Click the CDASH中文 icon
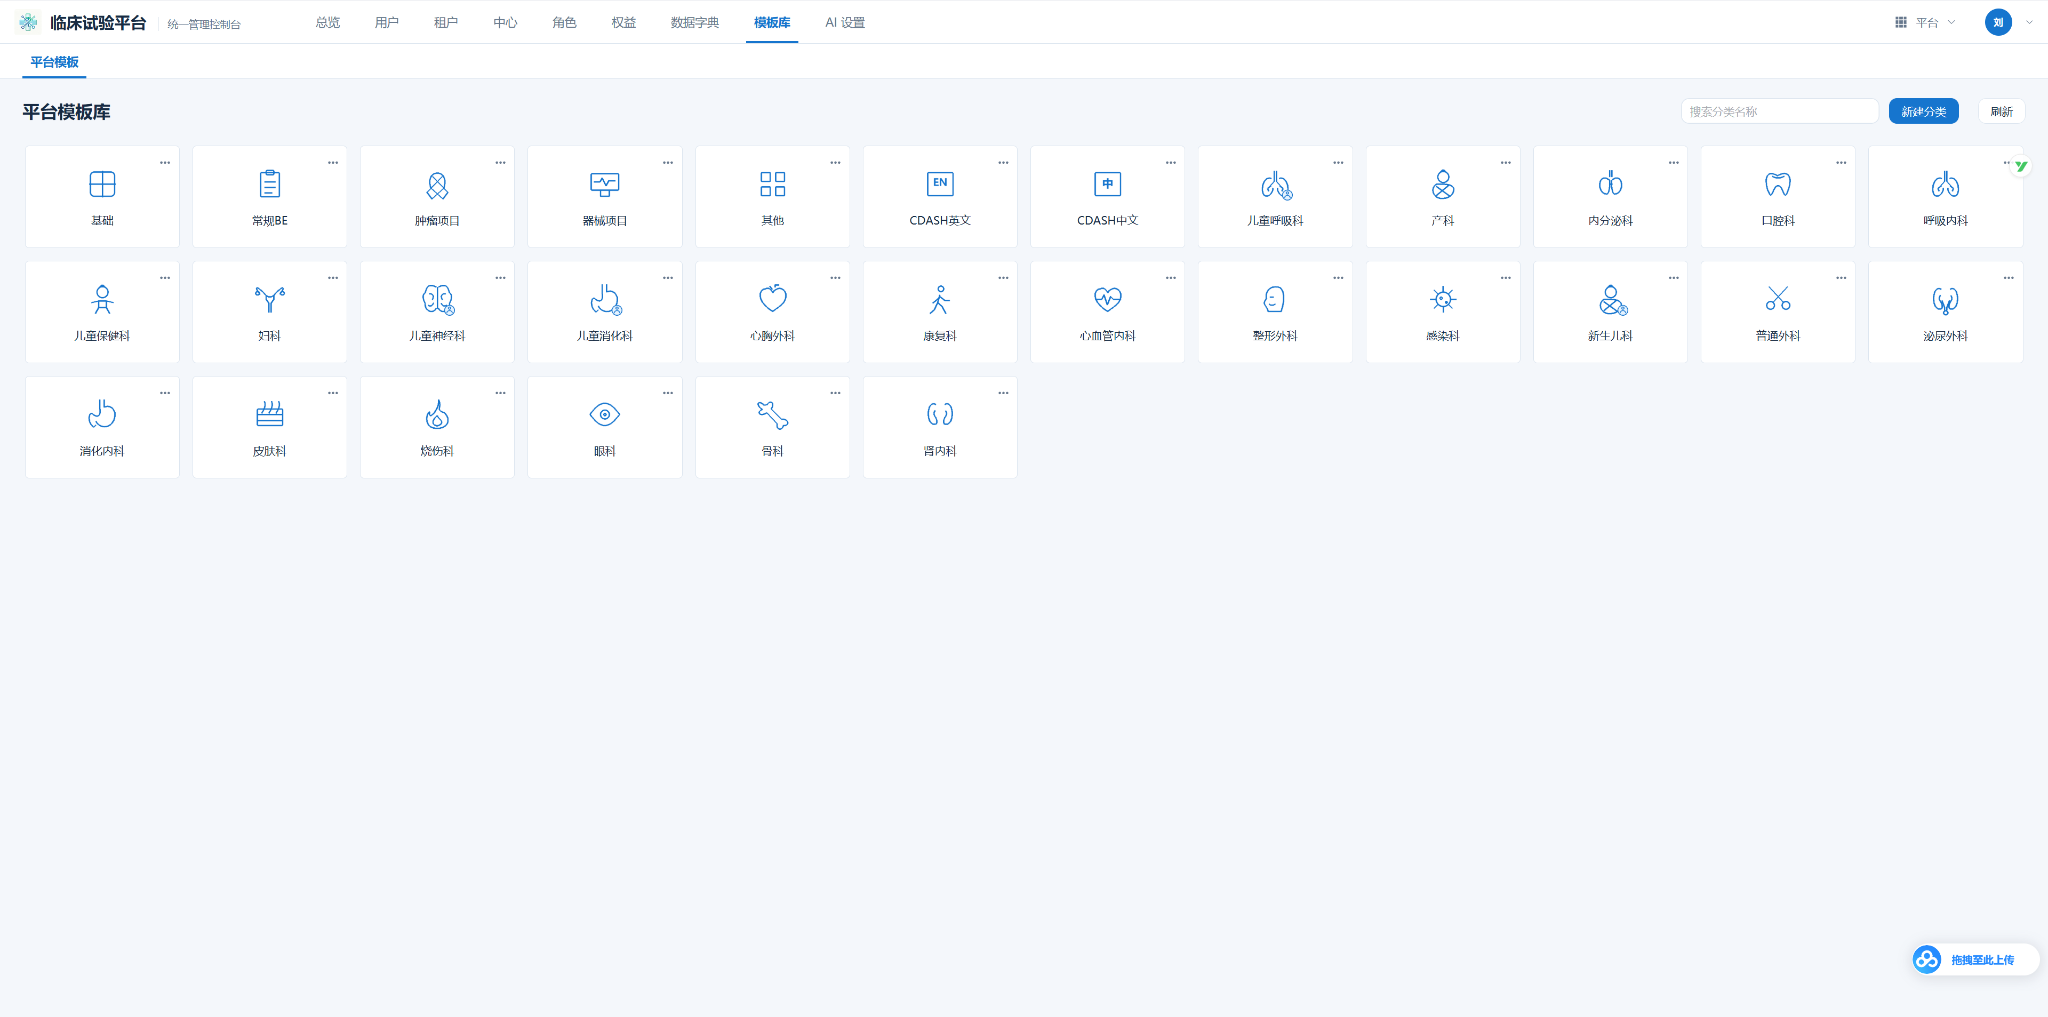Image resolution: width=2048 pixels, height=1017 pixels. (x=1108, y=184)
